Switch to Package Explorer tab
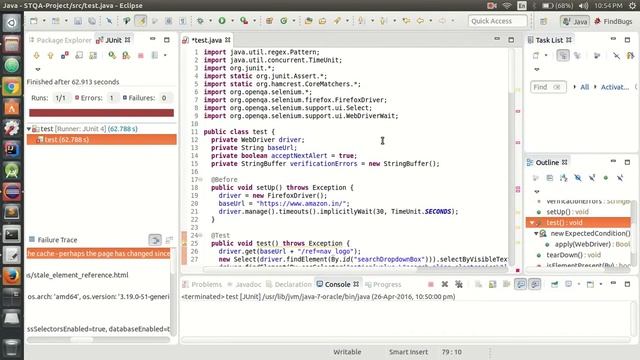Image resolution: width=640 pixels, height=360 pixels. pyautogui.click(x=60, y=40)
